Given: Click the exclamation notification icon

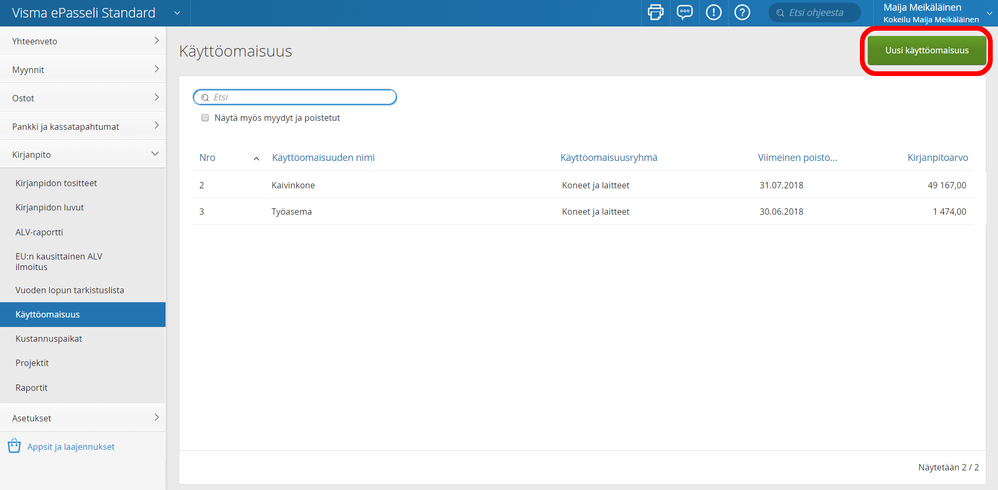Looking at the screenshot, I should (713, 12).
